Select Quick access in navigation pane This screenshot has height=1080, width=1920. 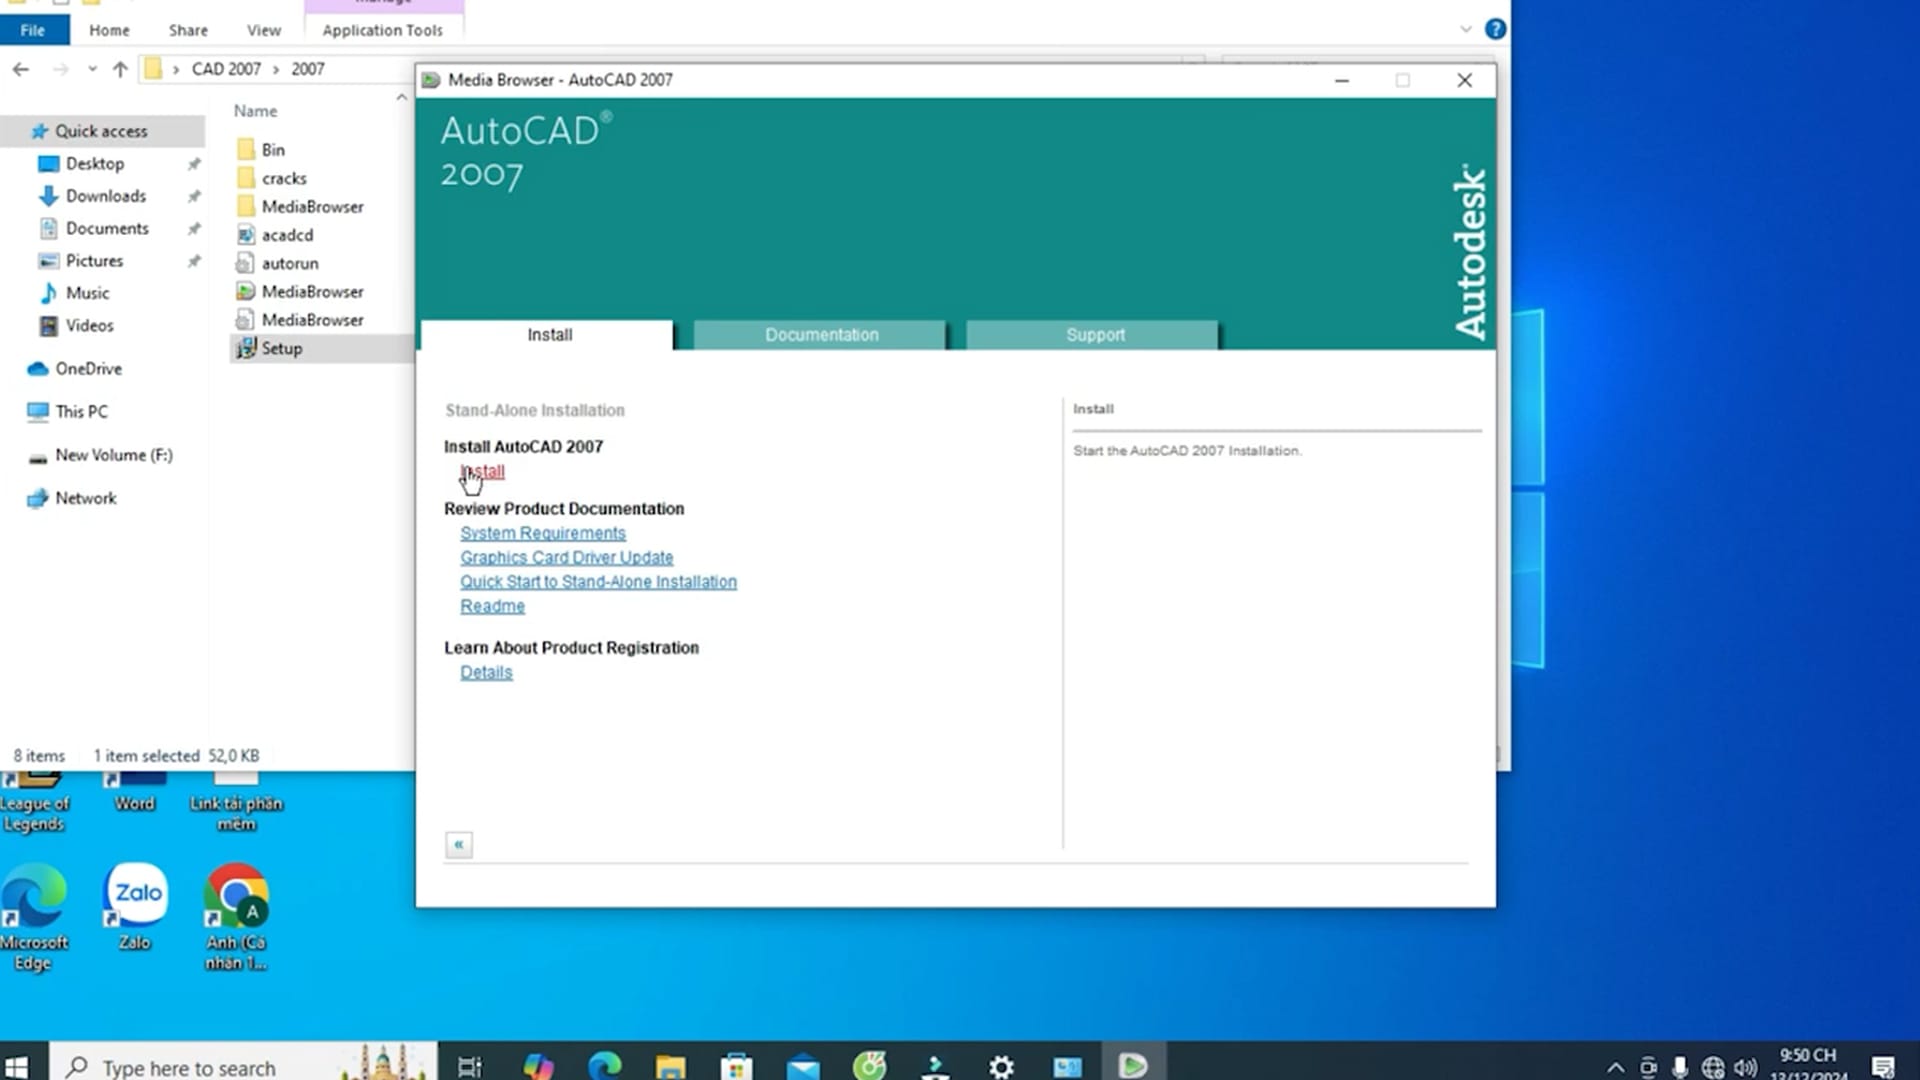[x=101, y=131]
